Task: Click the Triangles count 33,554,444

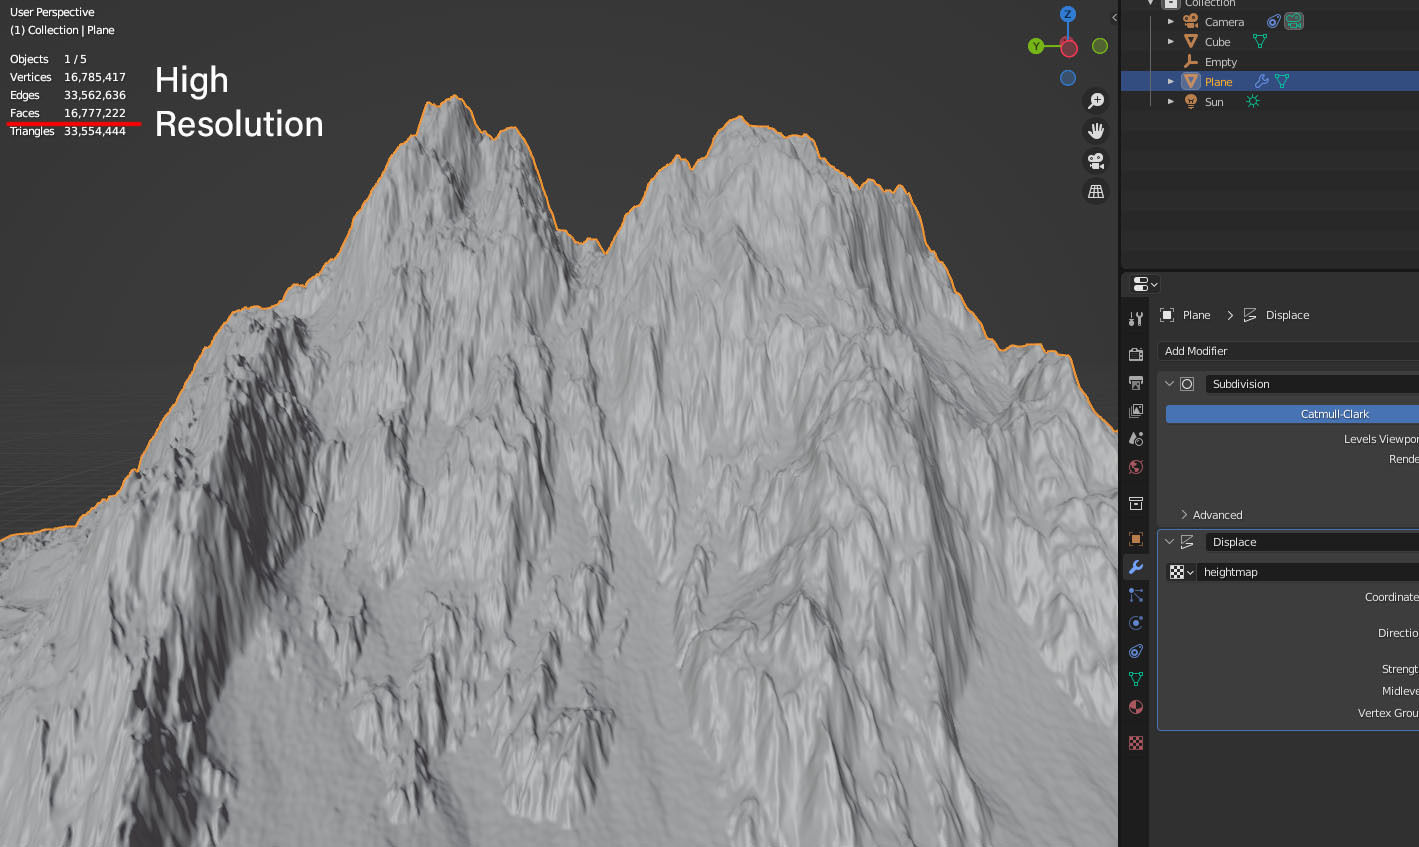Action: point(95,131)
